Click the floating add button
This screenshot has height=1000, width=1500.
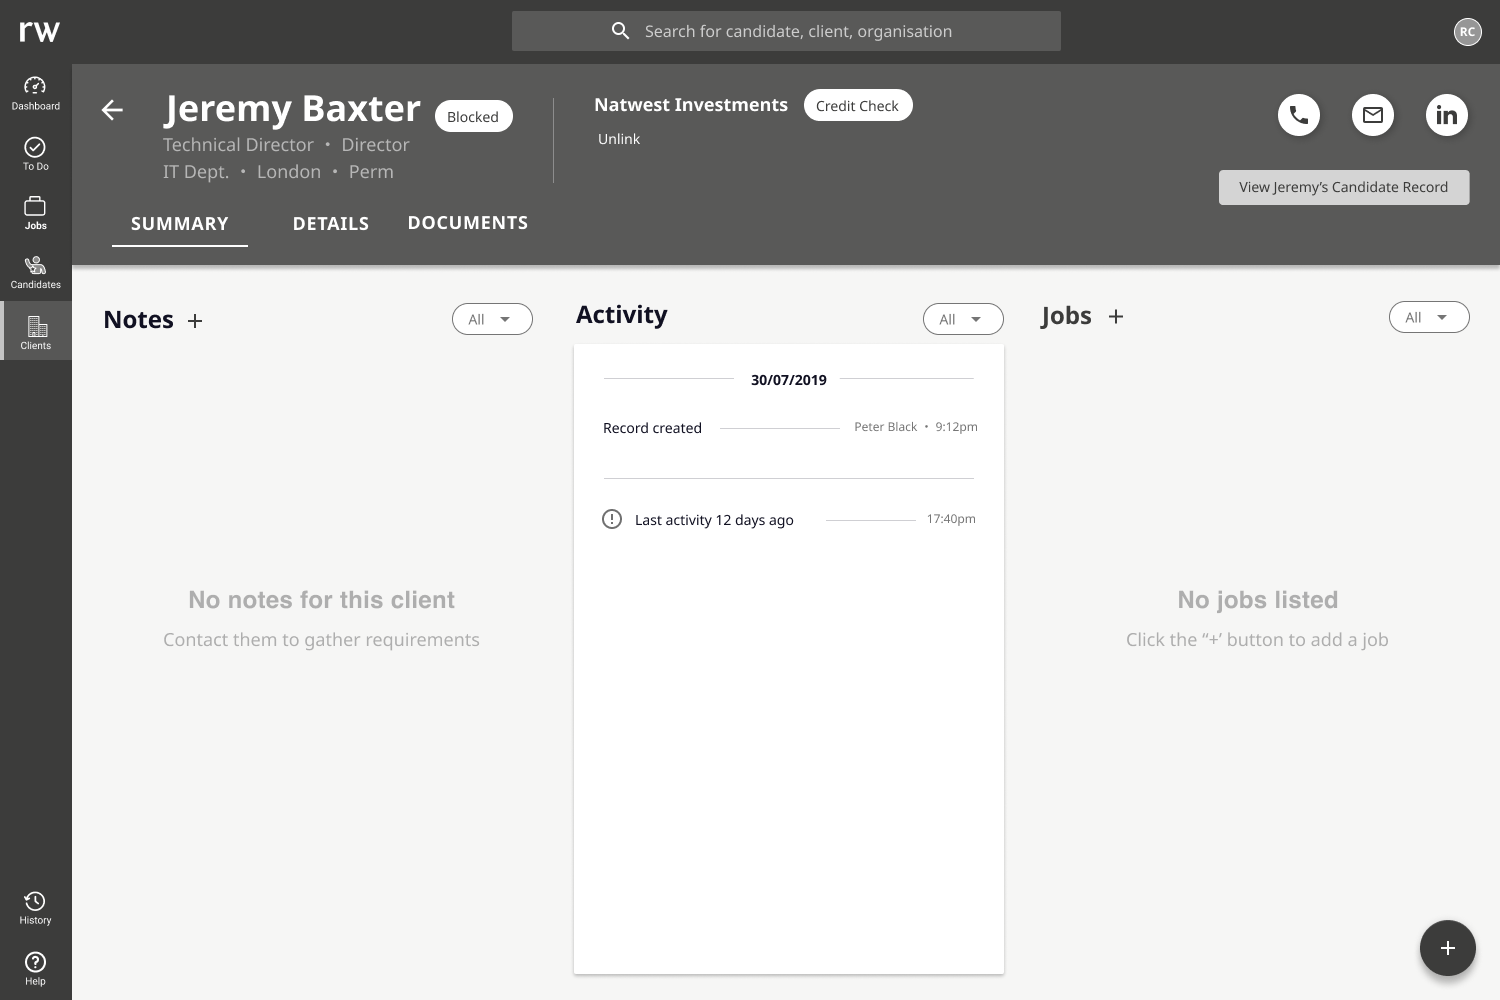[1448, 948]
